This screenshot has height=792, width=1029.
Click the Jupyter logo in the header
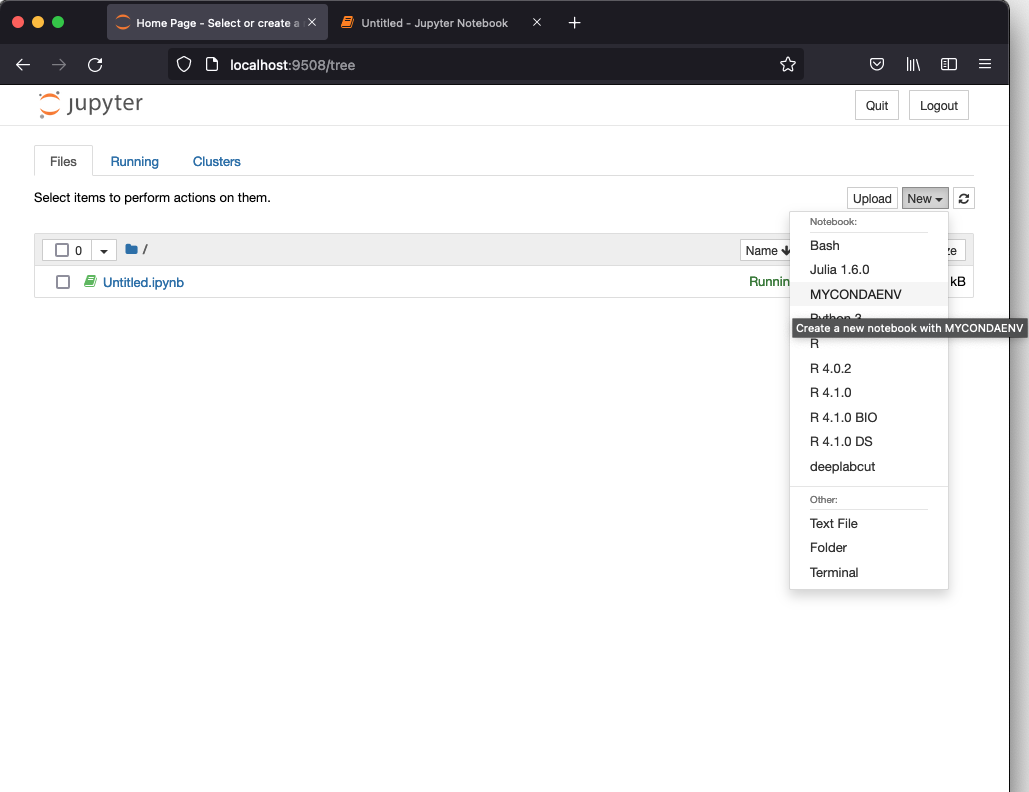[x=91, y=104]
